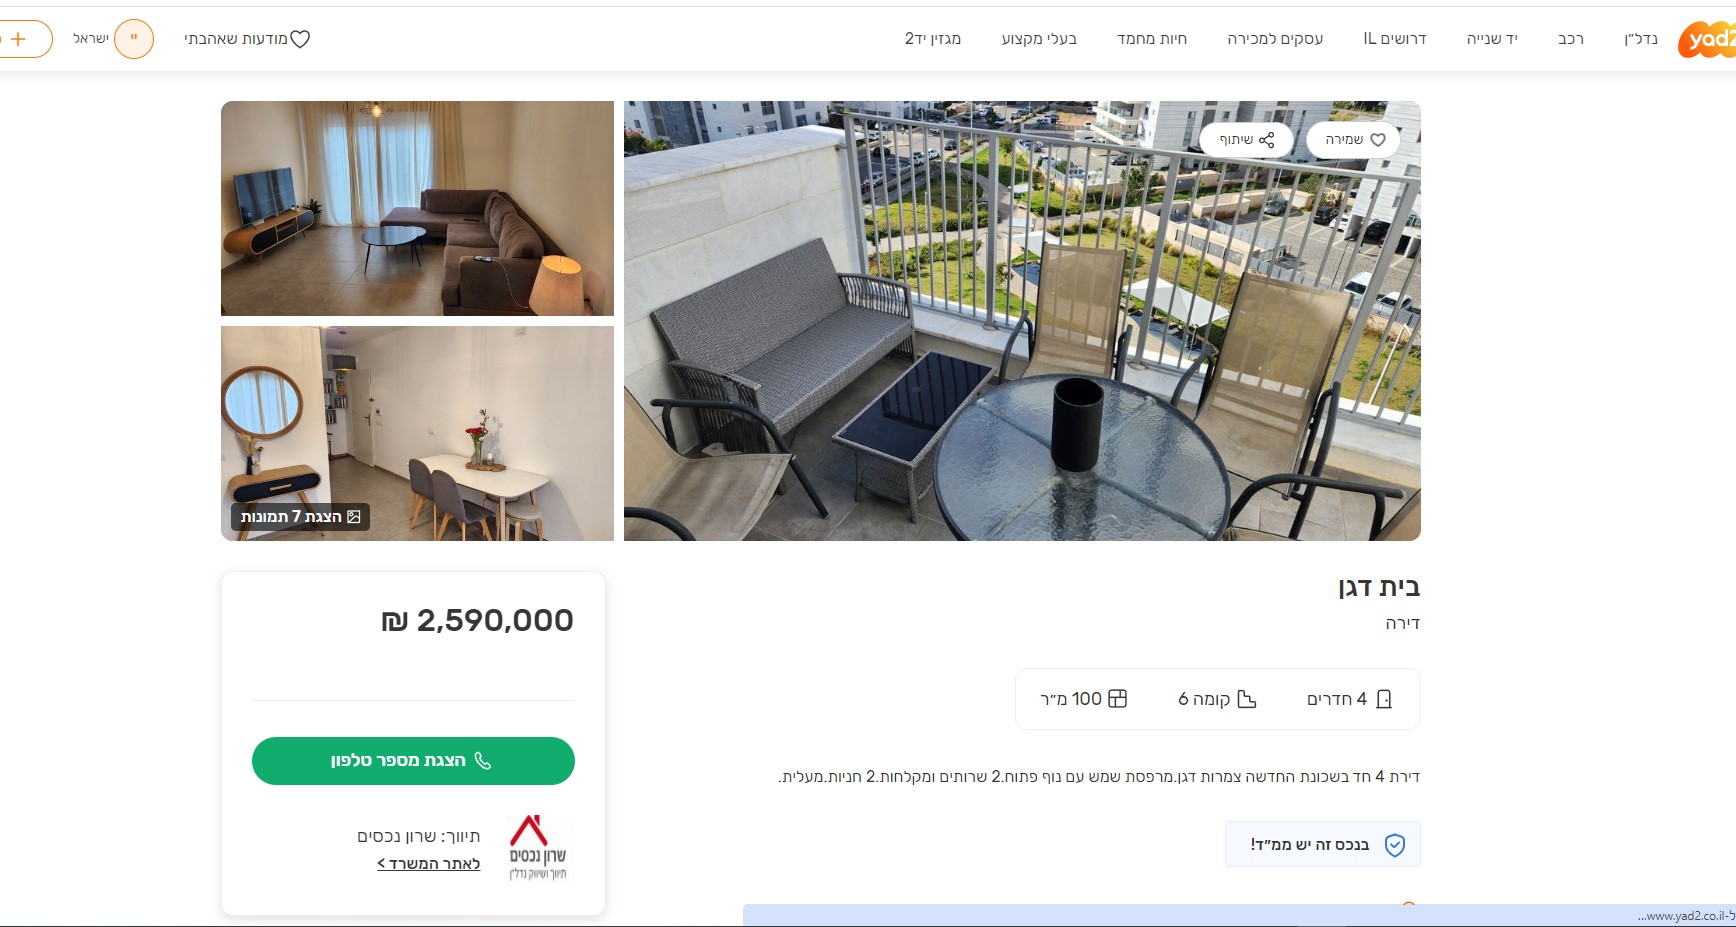The height and width of the screenshot is (927, 1736).
Task: Click the image gallery icon on הצגת 7 תמונות
Action: (x=354, y=517)
